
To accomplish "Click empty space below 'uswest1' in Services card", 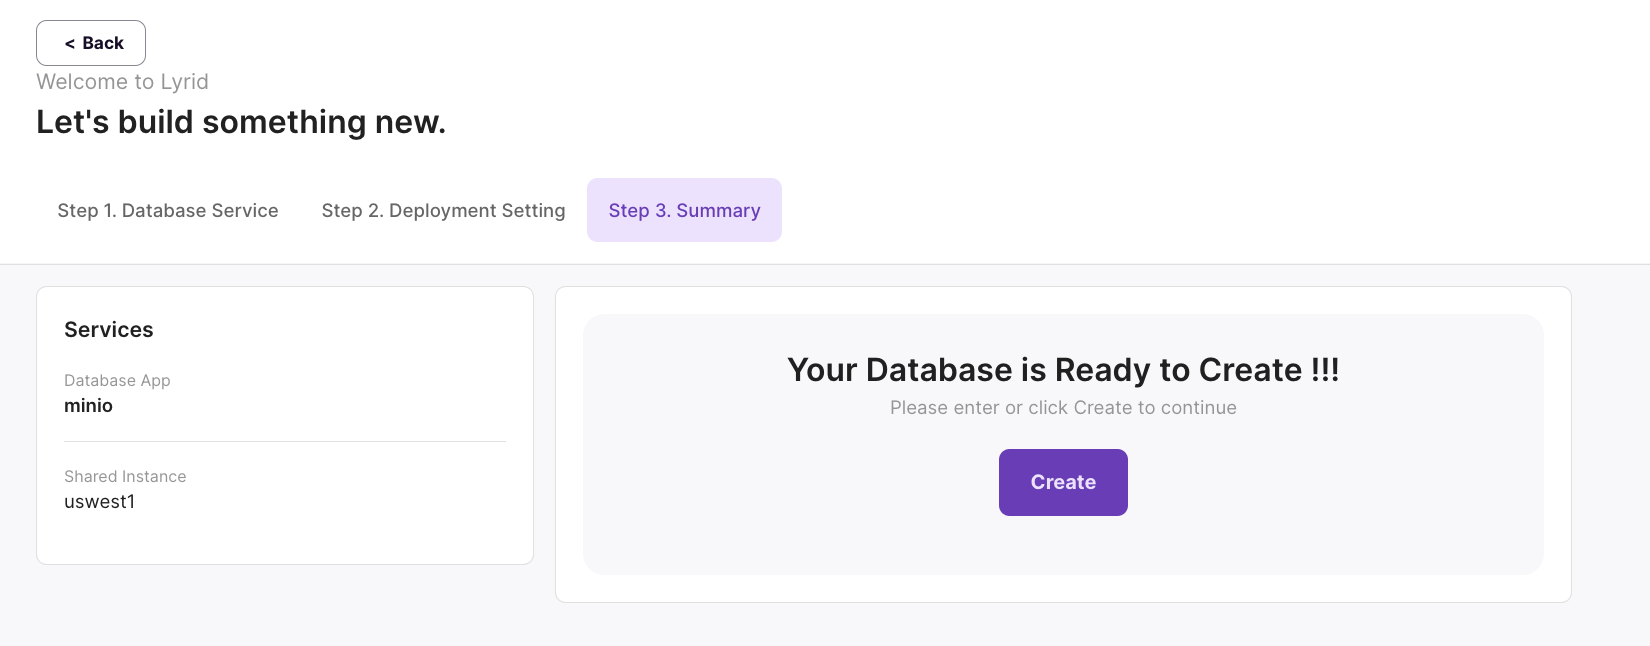I will 285,538.
